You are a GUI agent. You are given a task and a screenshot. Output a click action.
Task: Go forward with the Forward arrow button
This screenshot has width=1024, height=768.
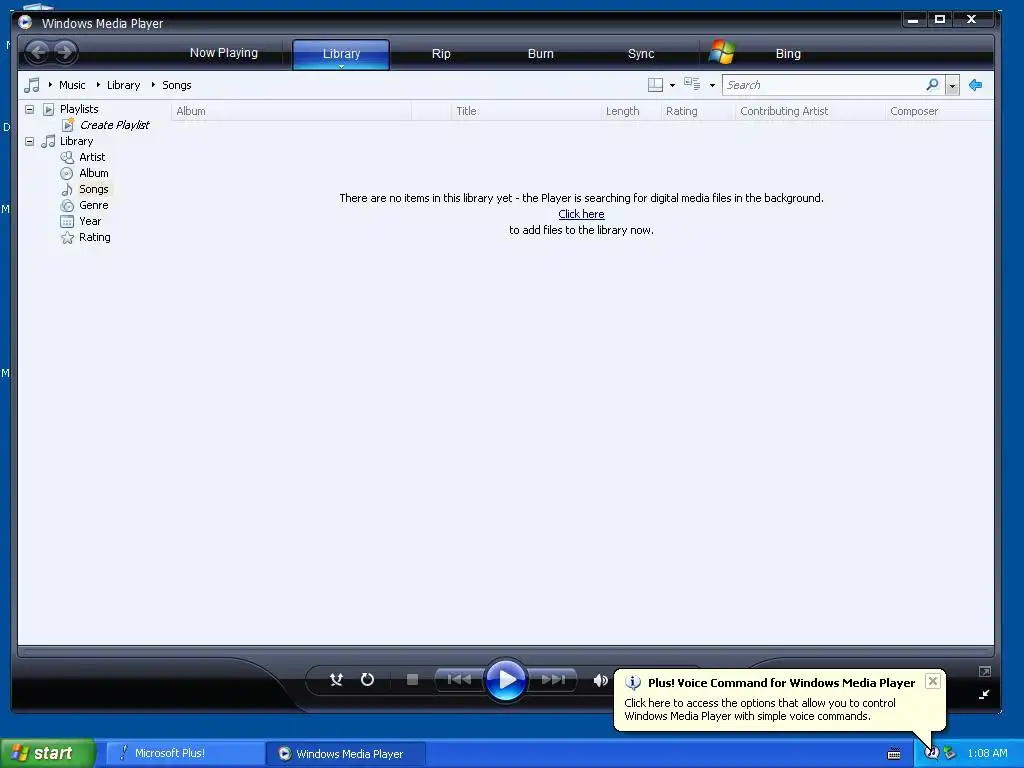[x=65, y=52]
